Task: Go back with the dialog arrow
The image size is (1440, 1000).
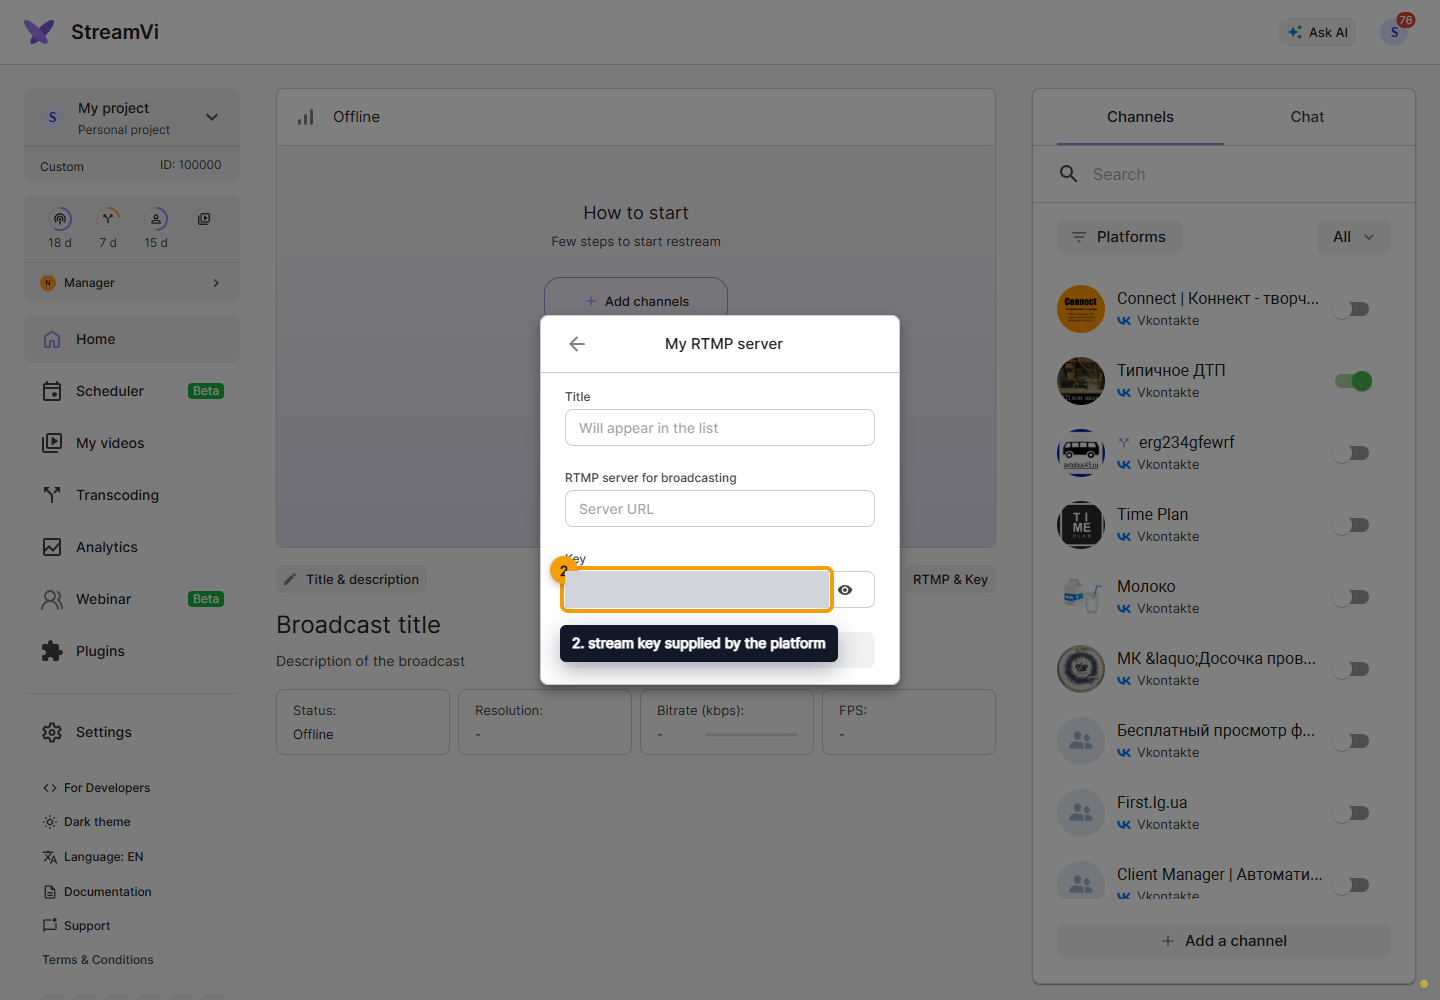Action: (577, 344)
